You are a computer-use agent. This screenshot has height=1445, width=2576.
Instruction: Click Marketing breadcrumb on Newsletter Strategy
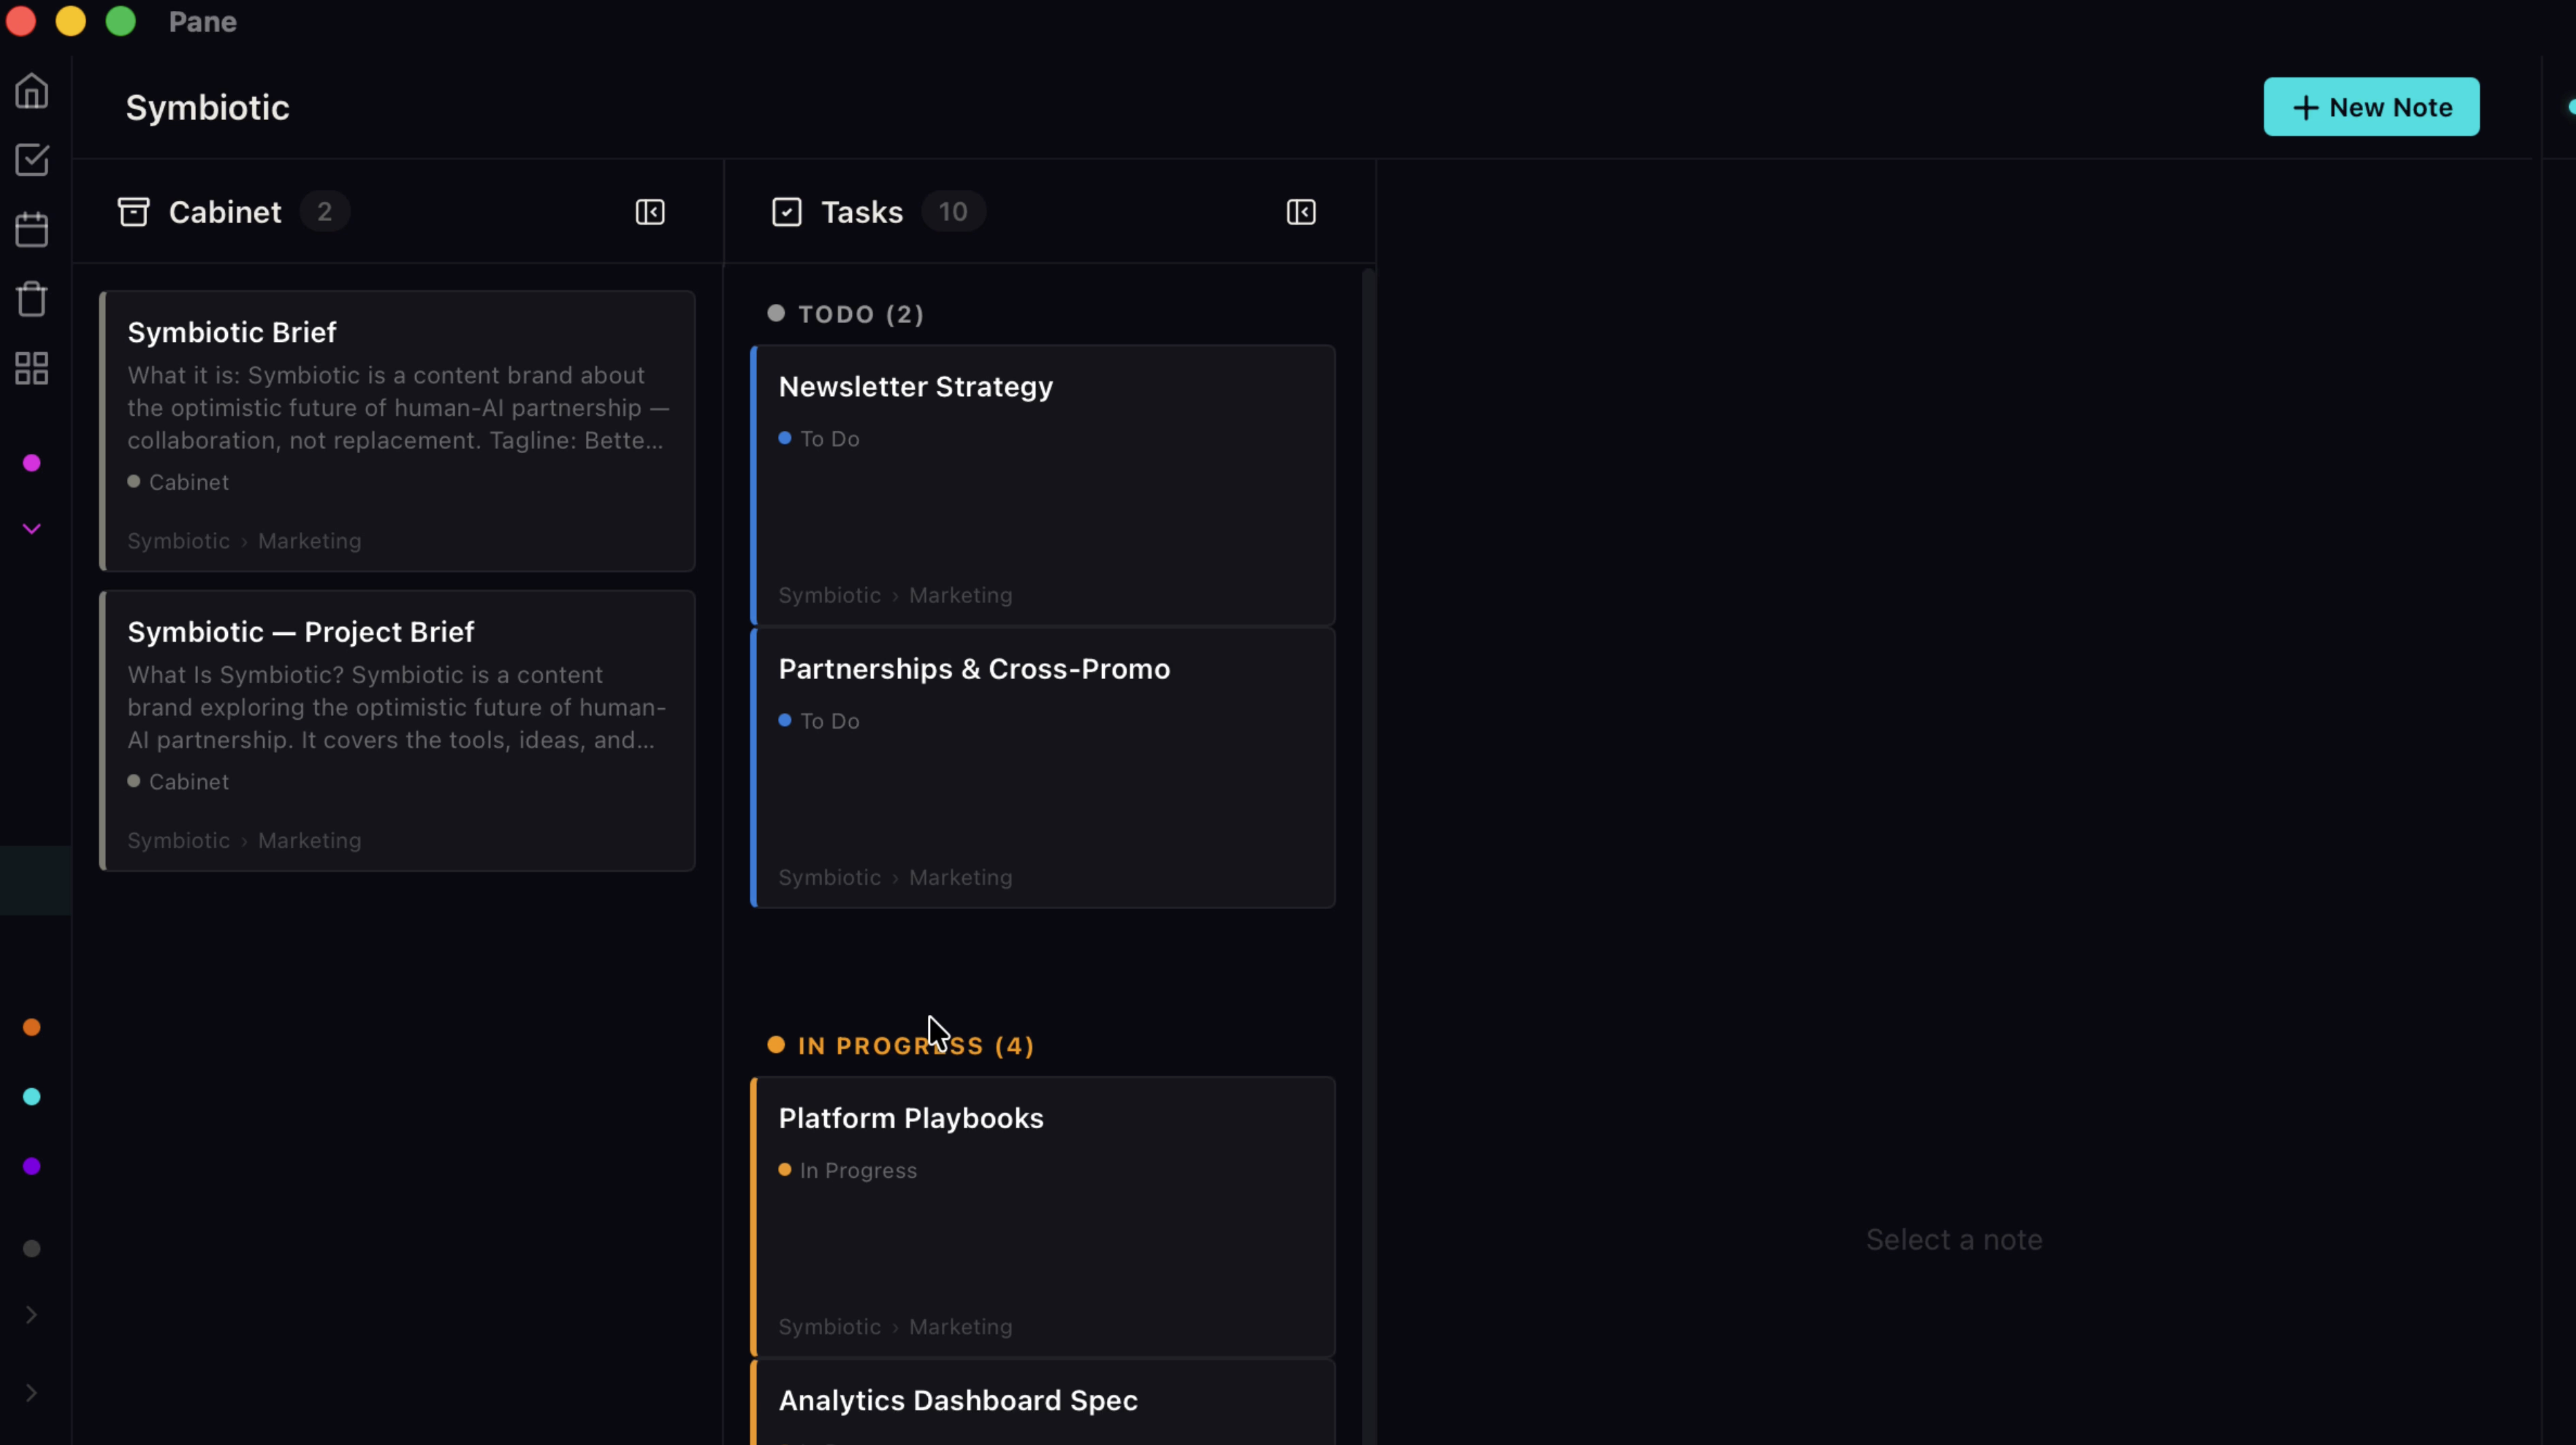[x=961, y=595]
